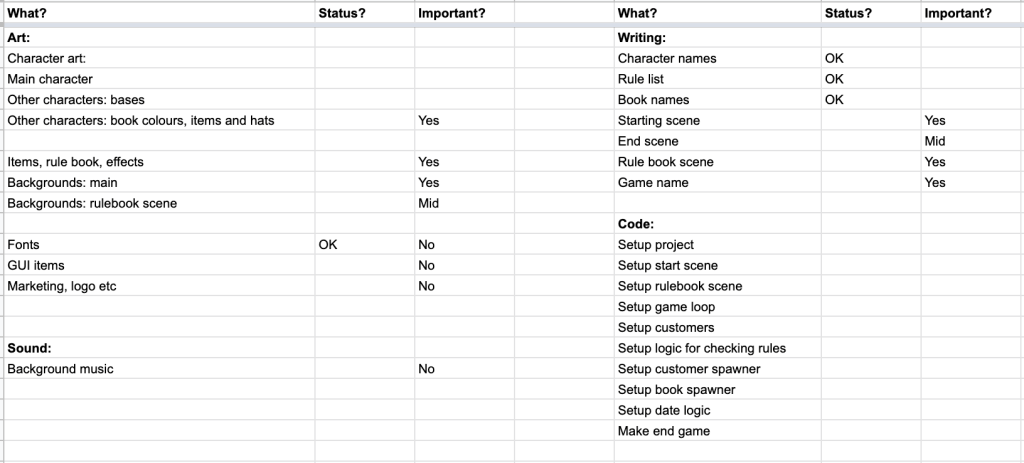Select the "Setup game loop" cell

666,307
